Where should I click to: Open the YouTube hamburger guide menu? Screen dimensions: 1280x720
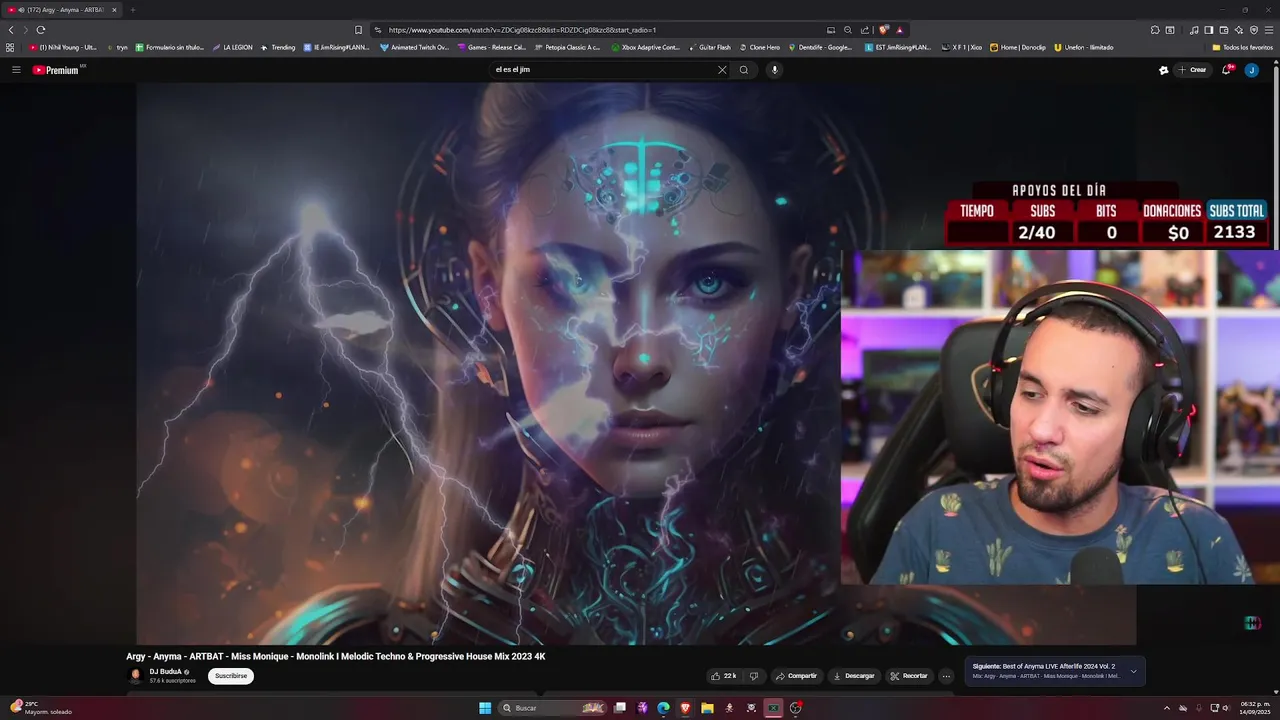tap(16, 70)
